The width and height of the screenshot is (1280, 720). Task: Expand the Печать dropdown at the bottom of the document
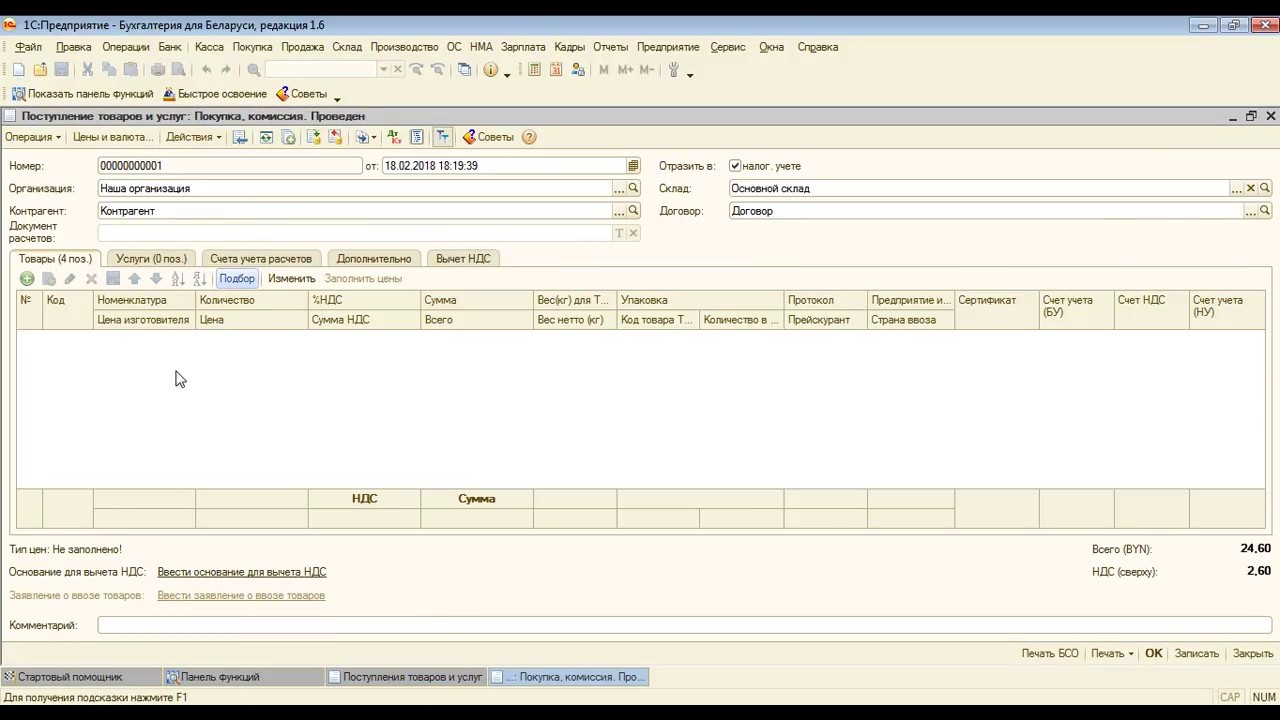click(1112, 653)
